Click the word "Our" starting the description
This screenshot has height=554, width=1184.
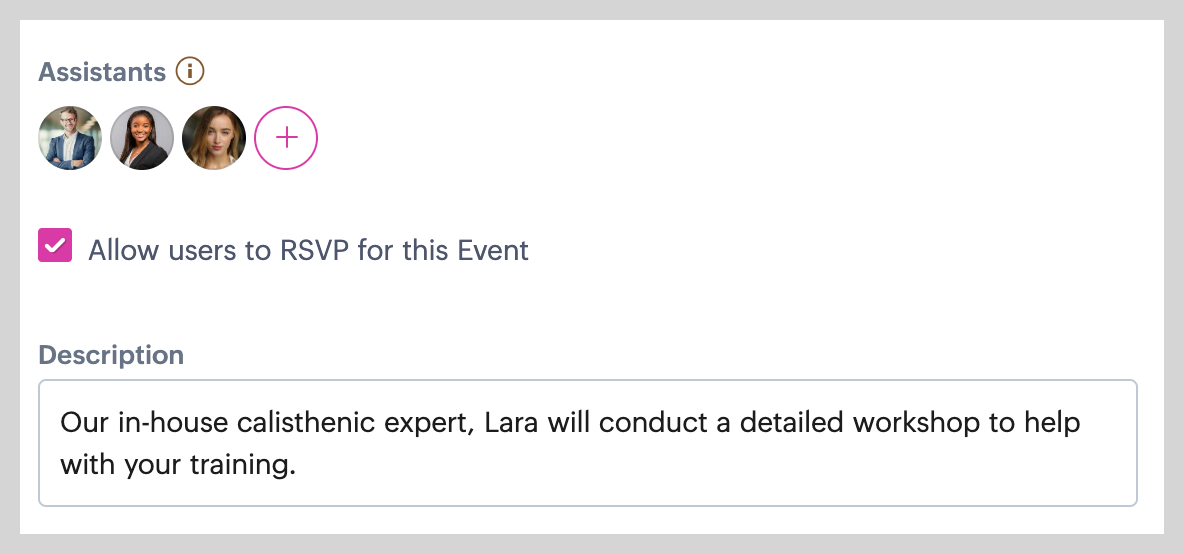tap(84, 422)
